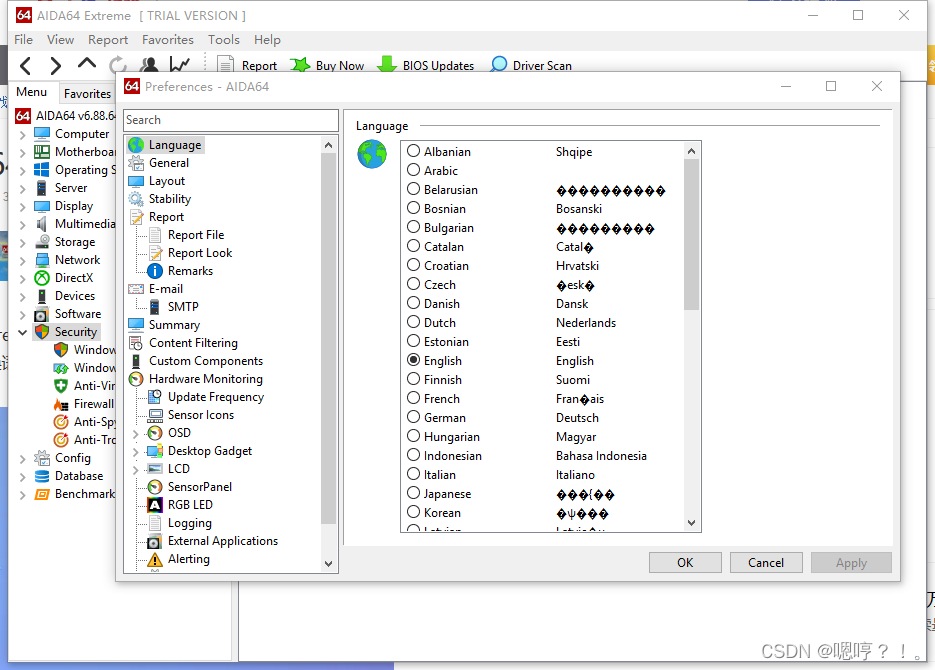Select Custom Components preferences
Viewport: 935px width, 670px height.
pos(206,361)
